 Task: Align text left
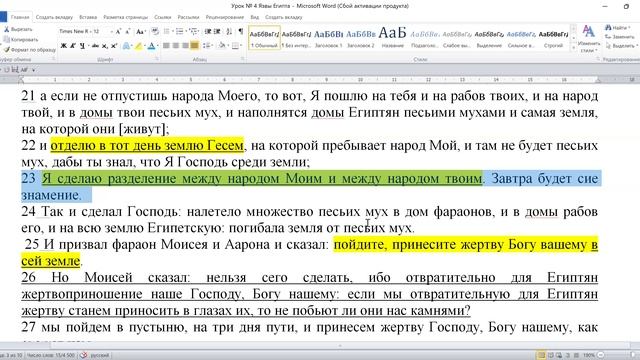pos(166,46)
